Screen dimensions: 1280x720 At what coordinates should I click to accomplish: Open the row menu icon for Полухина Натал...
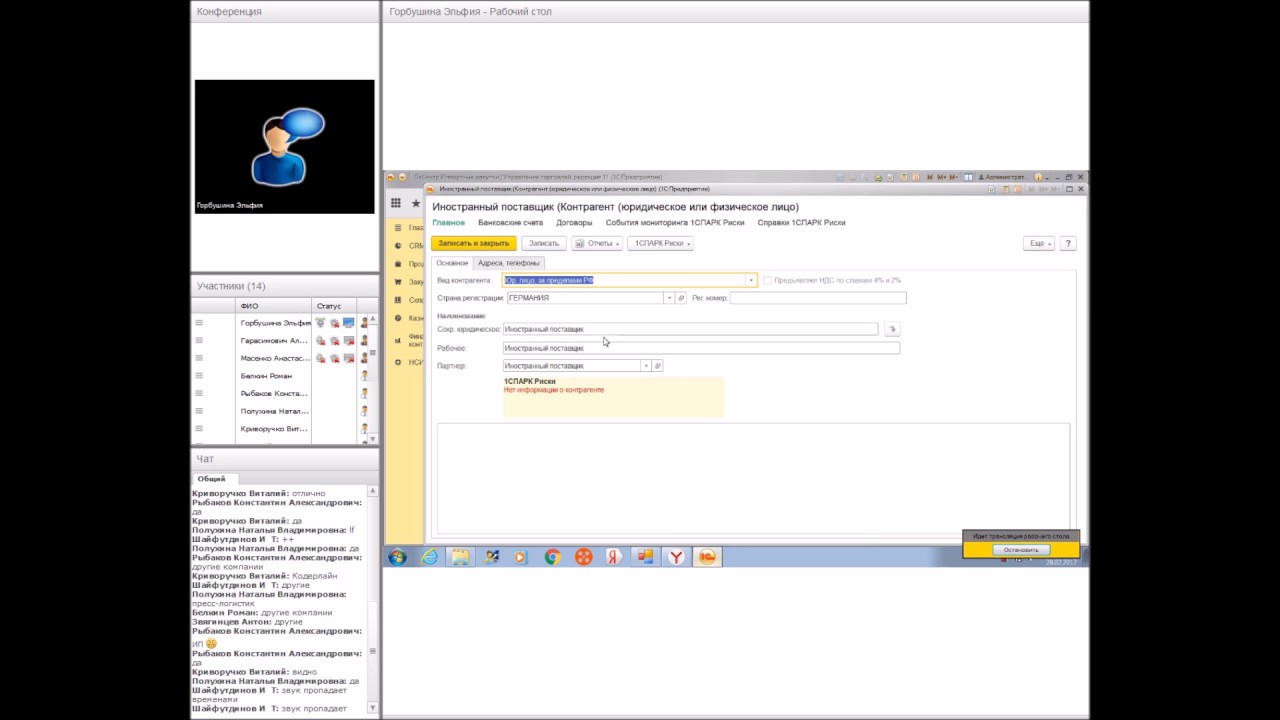[199, 411]
